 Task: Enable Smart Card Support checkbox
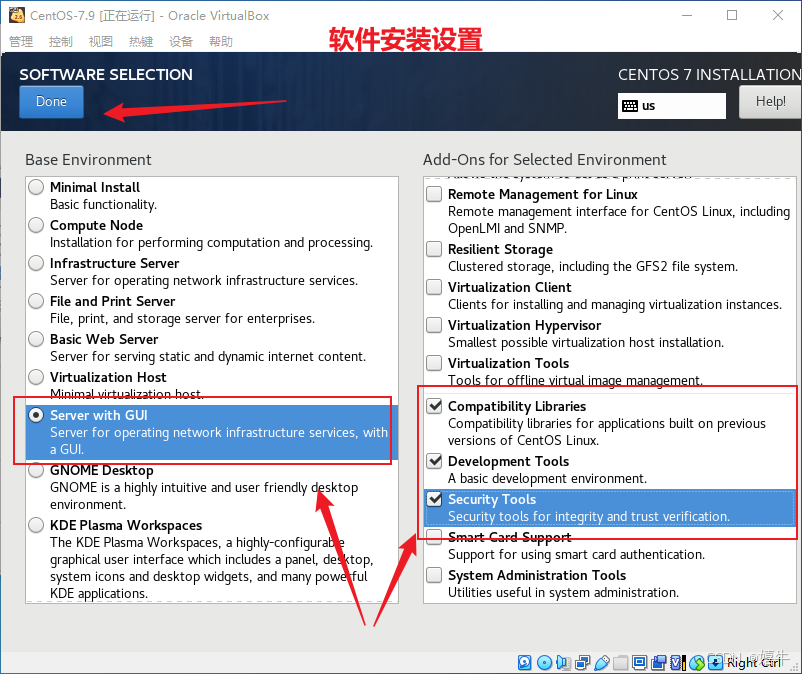click(x=434, y=537)
